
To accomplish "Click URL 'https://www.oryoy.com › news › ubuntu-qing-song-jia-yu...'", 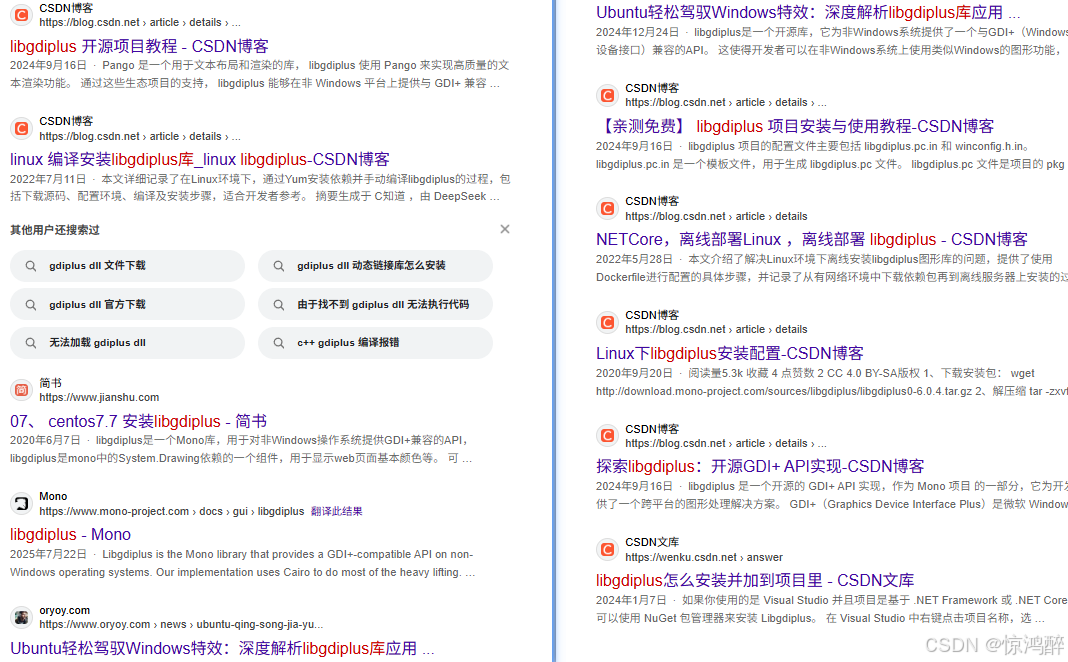I will click(x=181, y=625).
